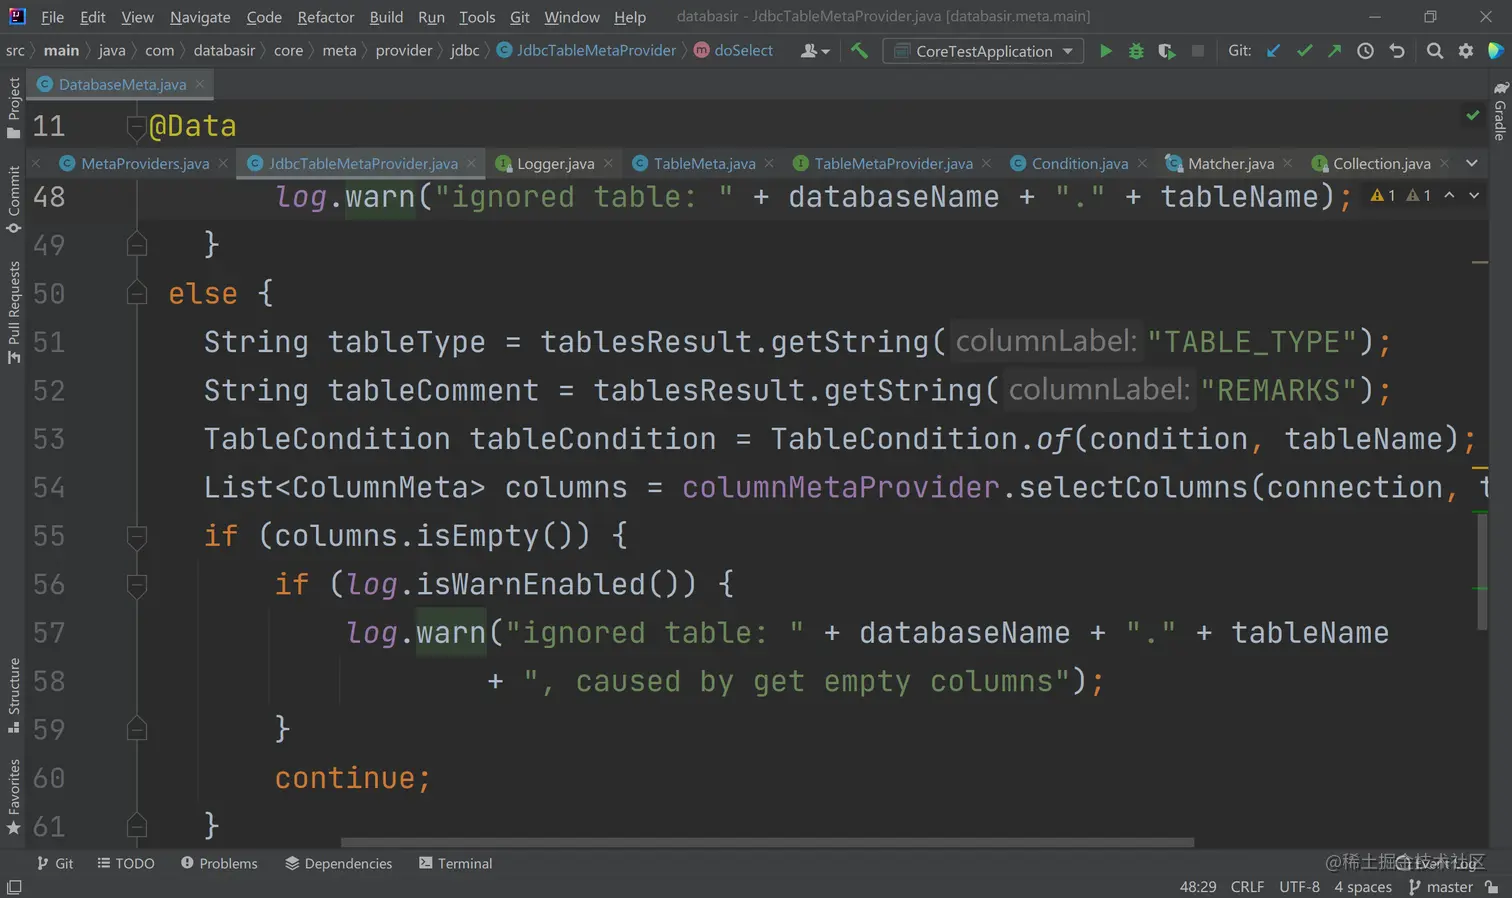
Task: Click fold end marker on line 61
Action: point(137,826)
